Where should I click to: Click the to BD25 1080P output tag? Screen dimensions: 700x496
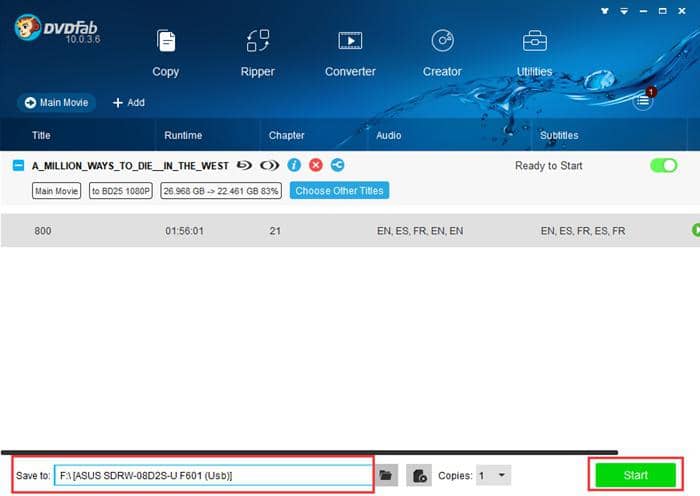click(121, 191)
